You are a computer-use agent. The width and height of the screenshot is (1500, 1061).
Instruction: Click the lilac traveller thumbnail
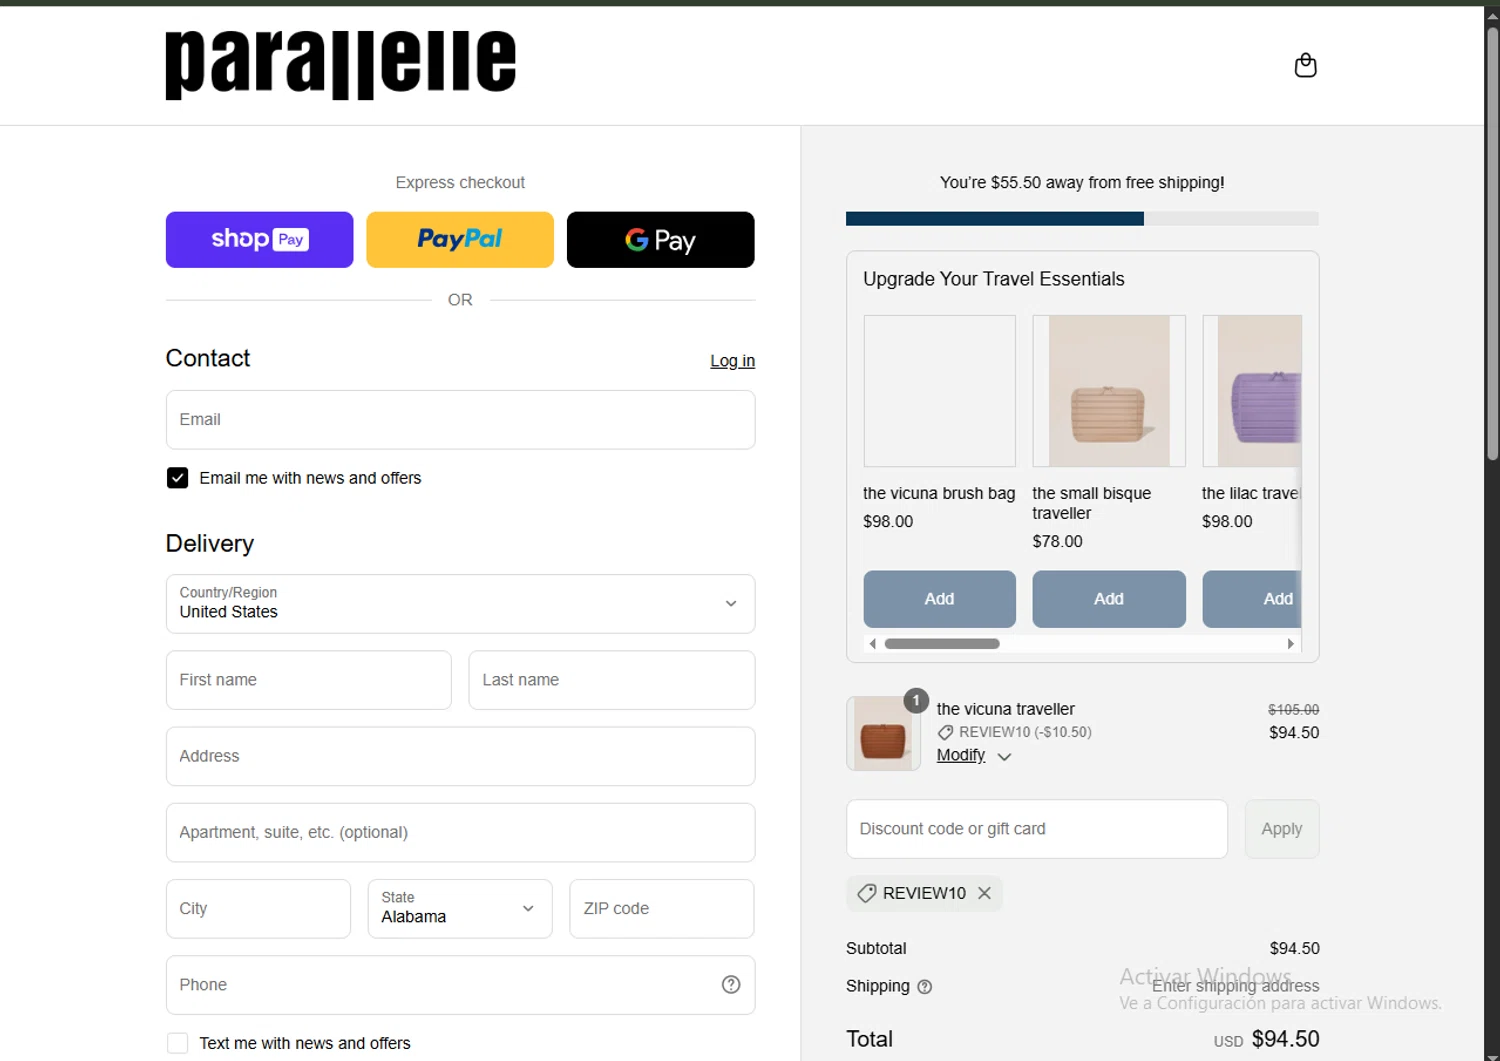[x=1253, y=391]
